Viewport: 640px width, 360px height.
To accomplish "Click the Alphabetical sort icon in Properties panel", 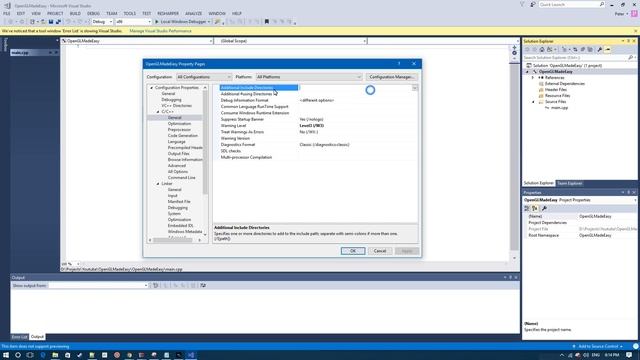I will (x=534, y=208).
